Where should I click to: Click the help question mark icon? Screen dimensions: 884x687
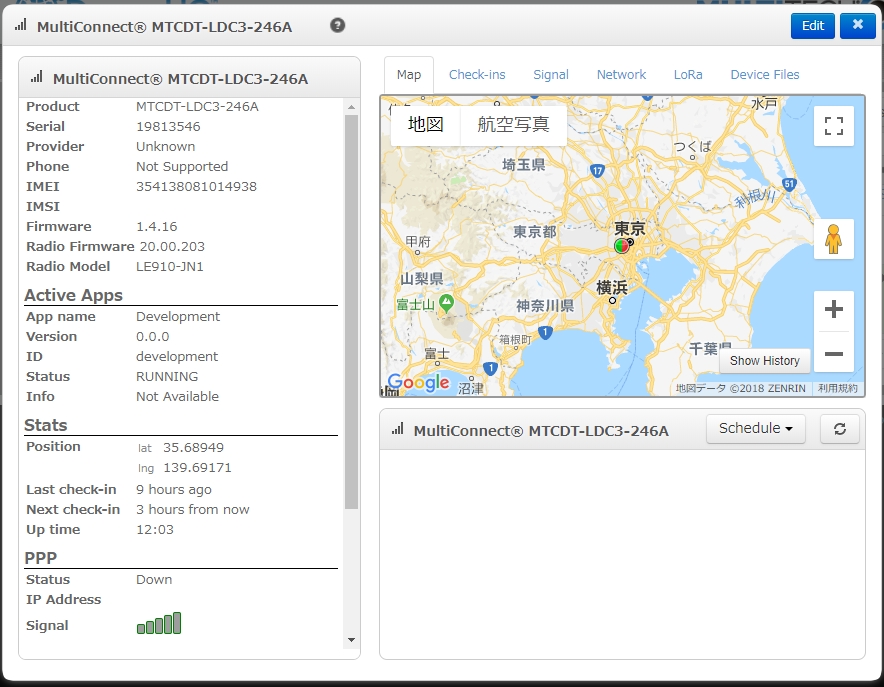pos(337,25)
